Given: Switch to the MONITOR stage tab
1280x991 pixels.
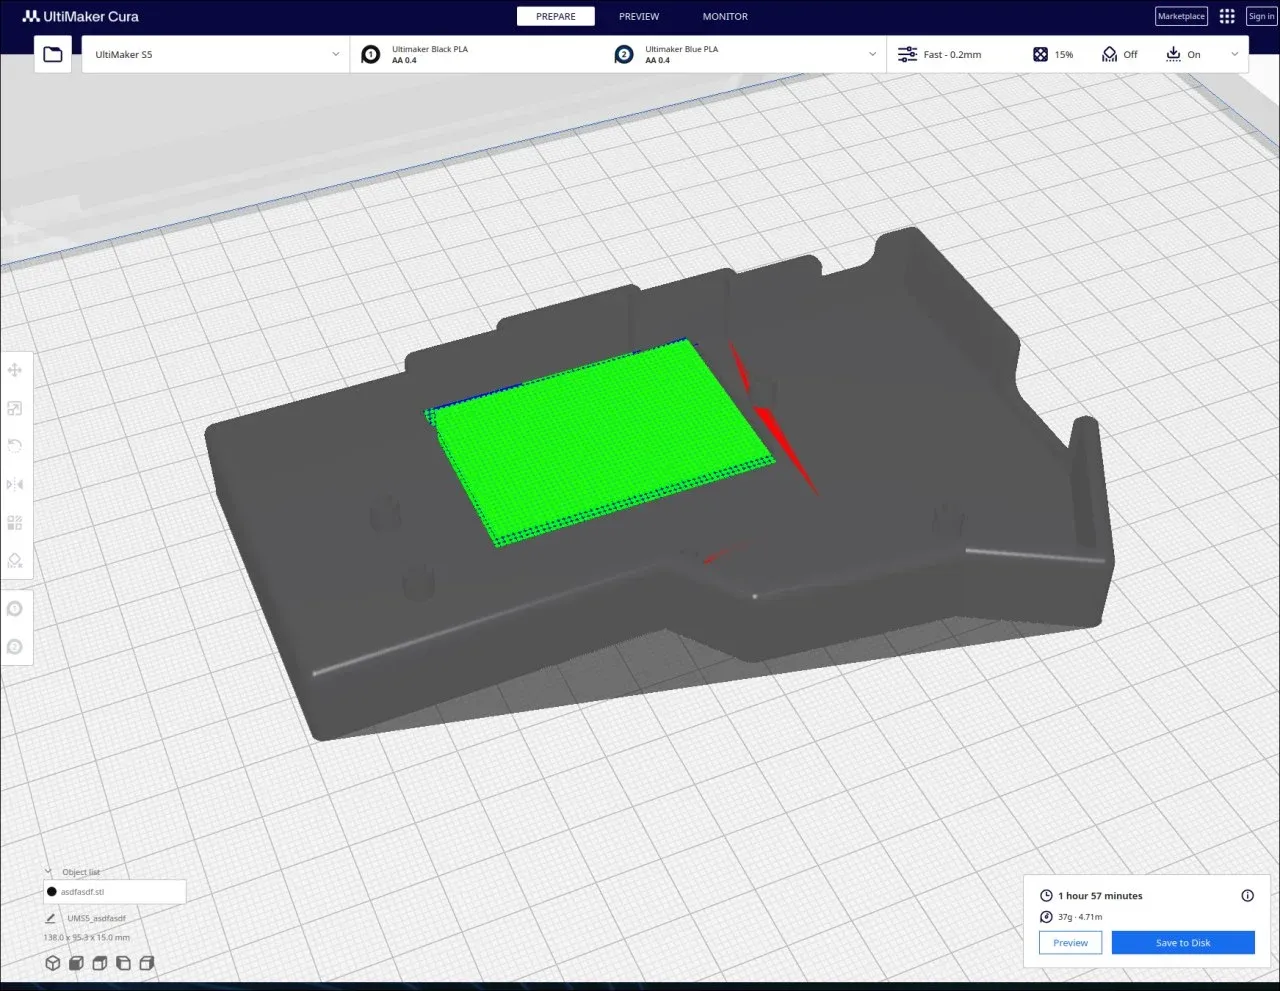Looking at the screenshot, I should [x=725, y=16].
